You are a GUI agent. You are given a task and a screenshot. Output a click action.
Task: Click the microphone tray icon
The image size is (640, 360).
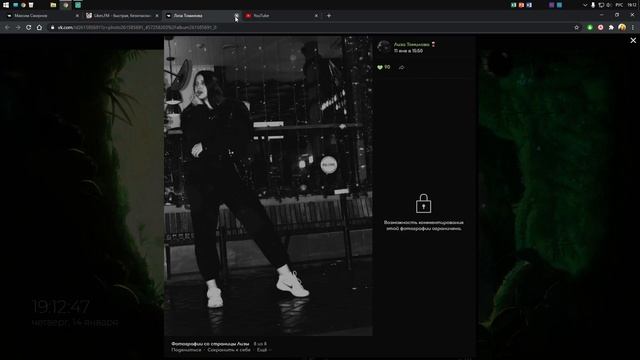coord(593,5)
